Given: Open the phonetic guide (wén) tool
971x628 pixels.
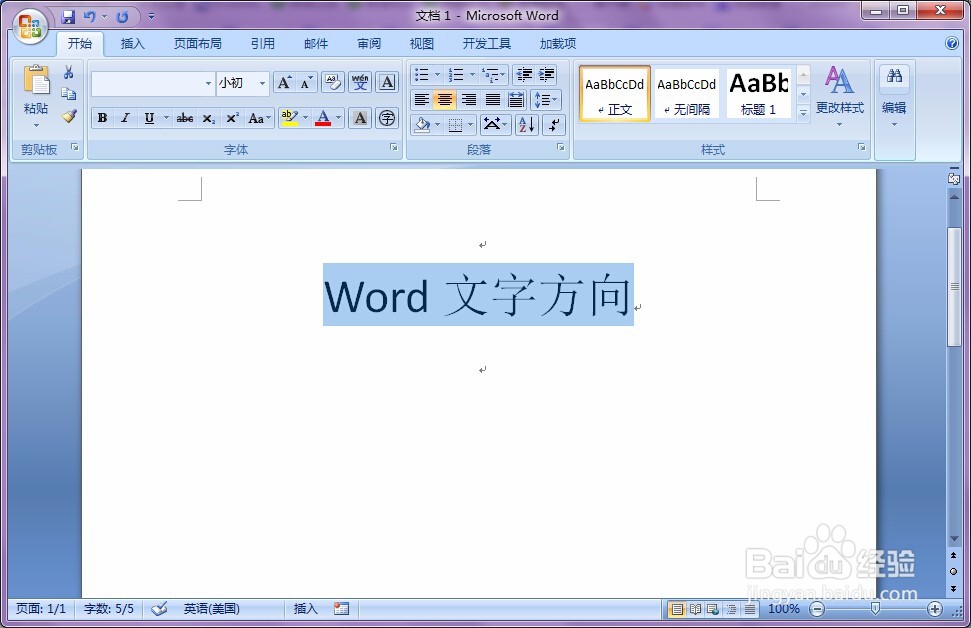Looking at the screenshot, I should pyautogui.click(x=360, y=82).
